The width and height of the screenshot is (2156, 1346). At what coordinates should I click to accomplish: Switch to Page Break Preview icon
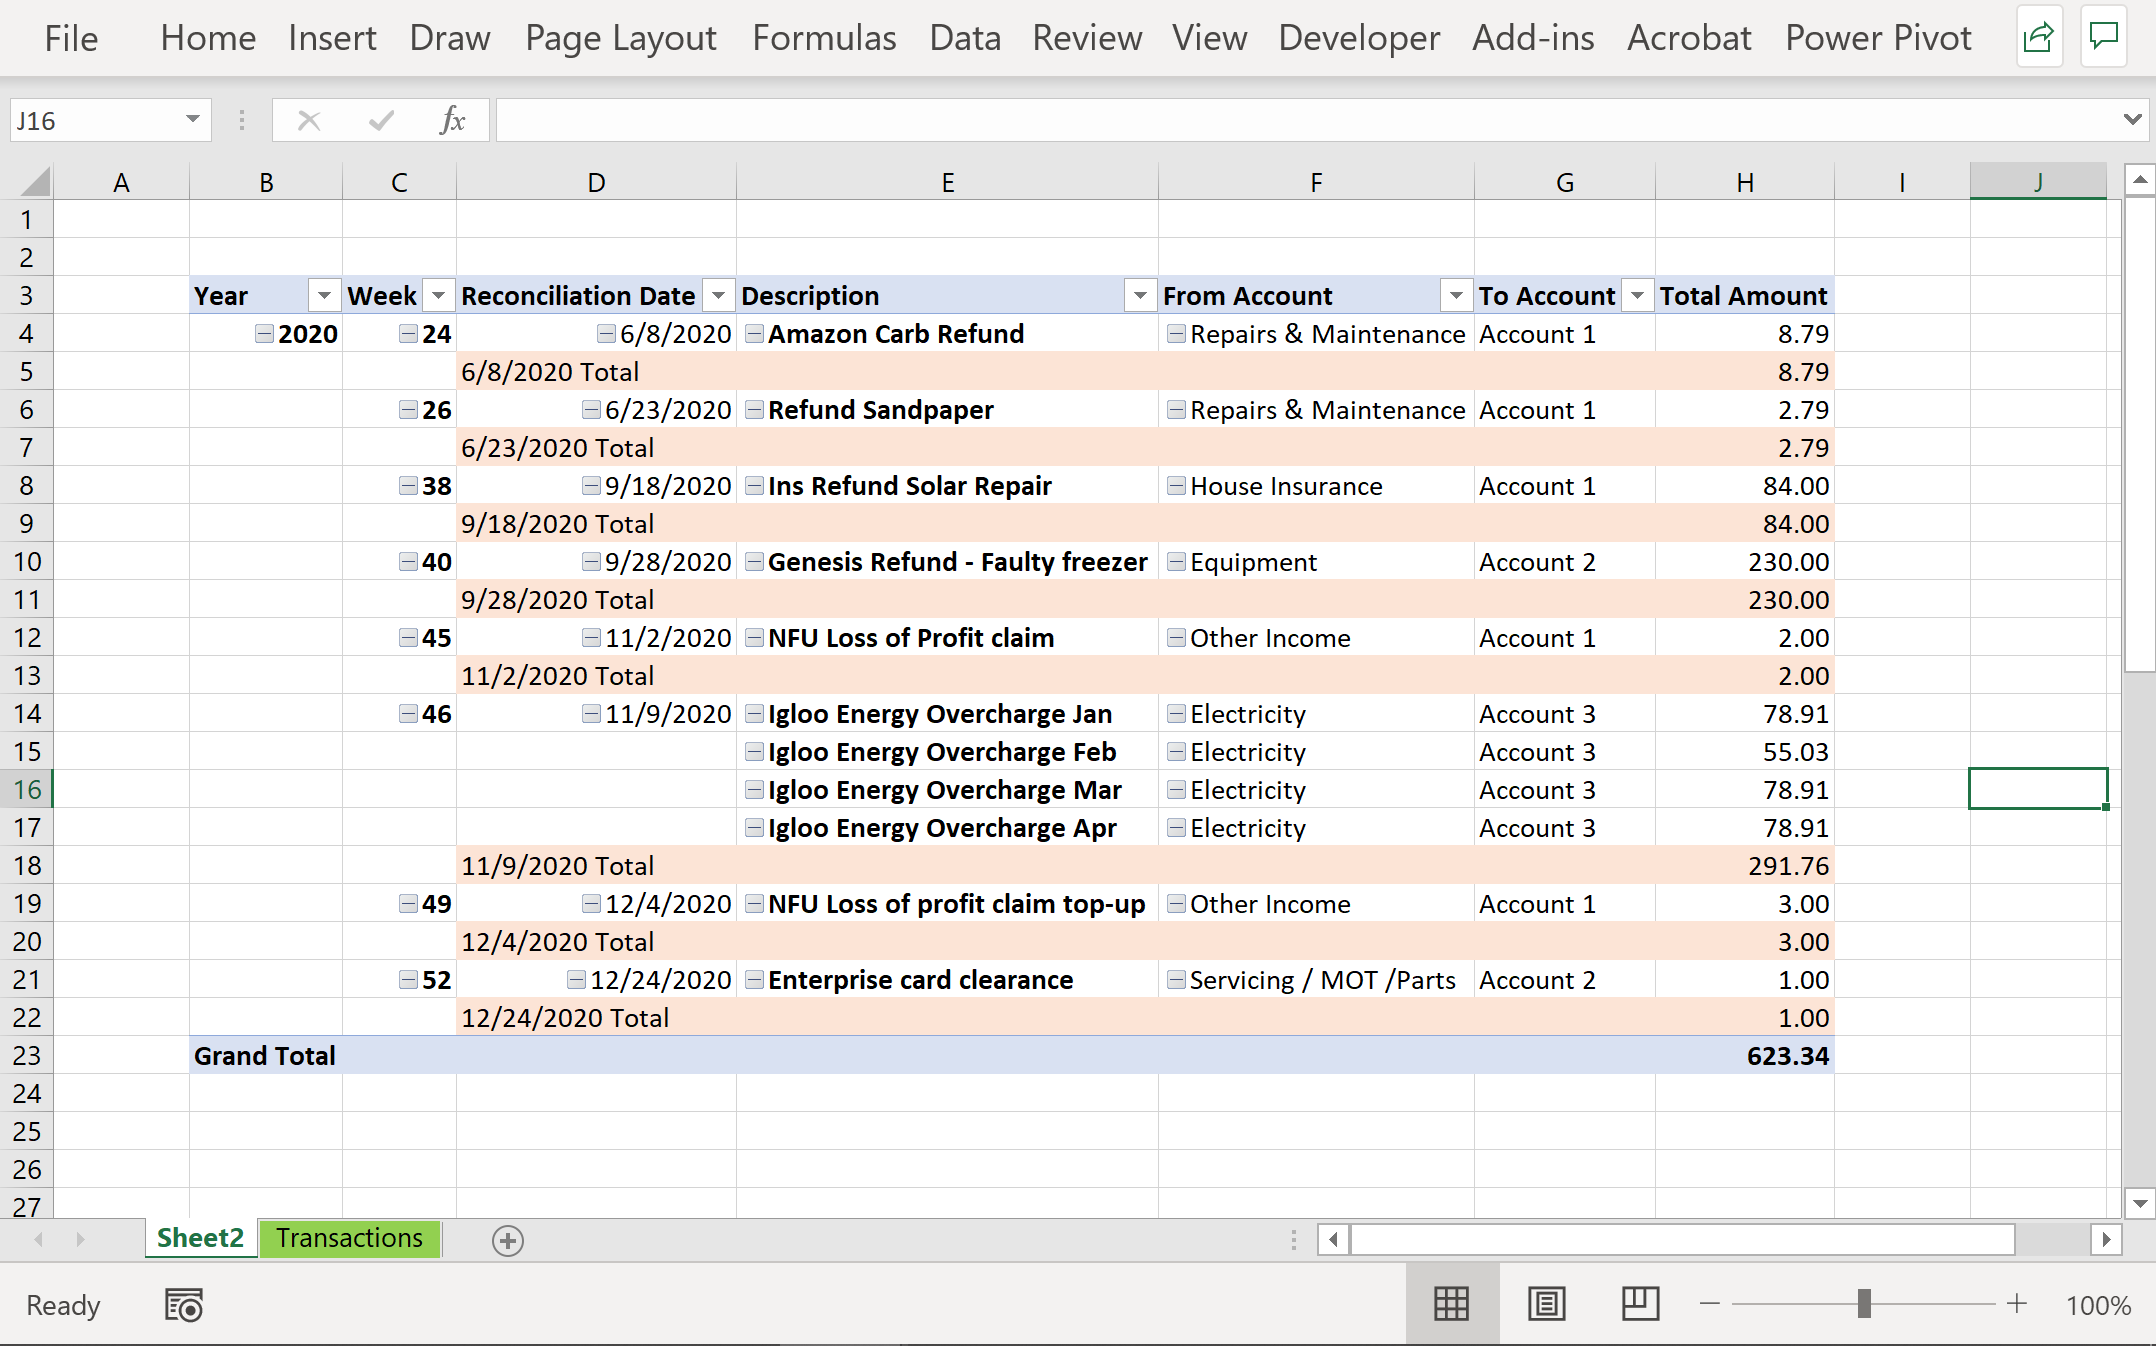point(1640,1304)
